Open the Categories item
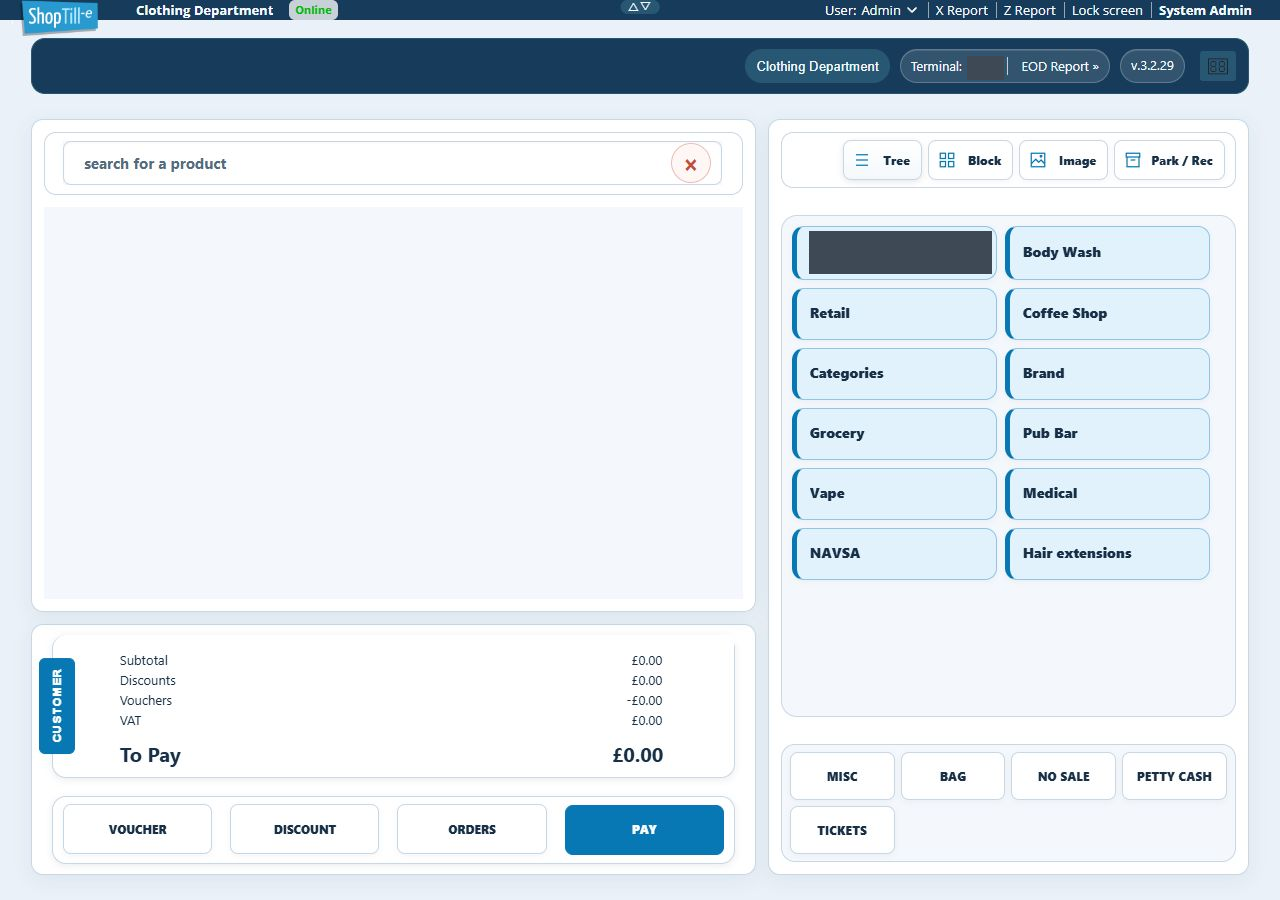1280x900 pixels. click(x=894, y=374)
